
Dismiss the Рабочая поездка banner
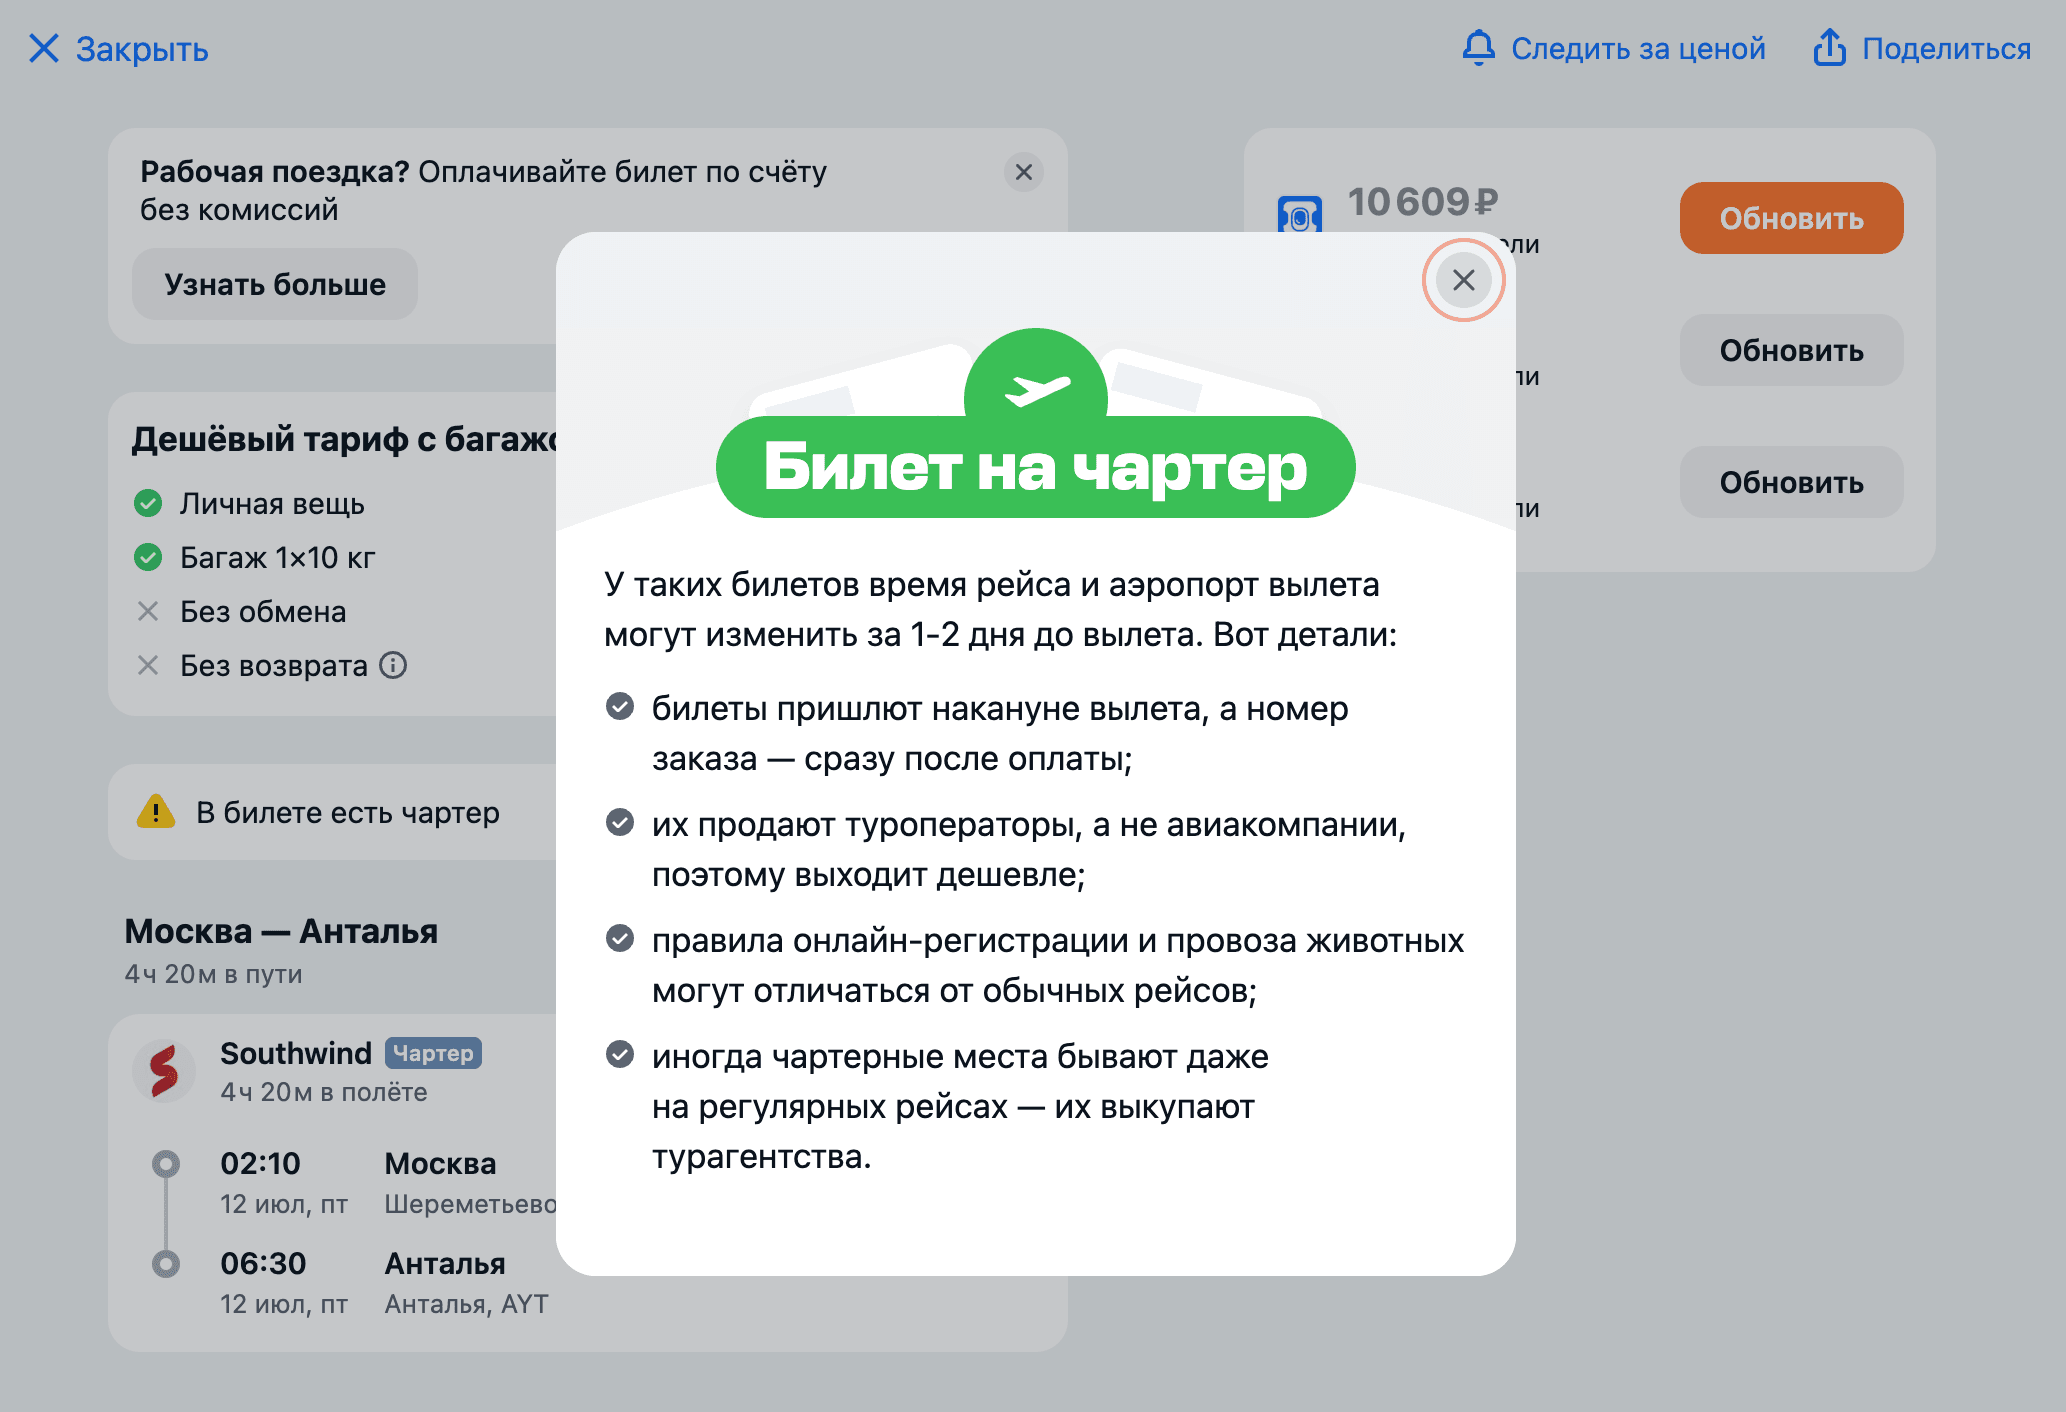[x=1023, y=172]
